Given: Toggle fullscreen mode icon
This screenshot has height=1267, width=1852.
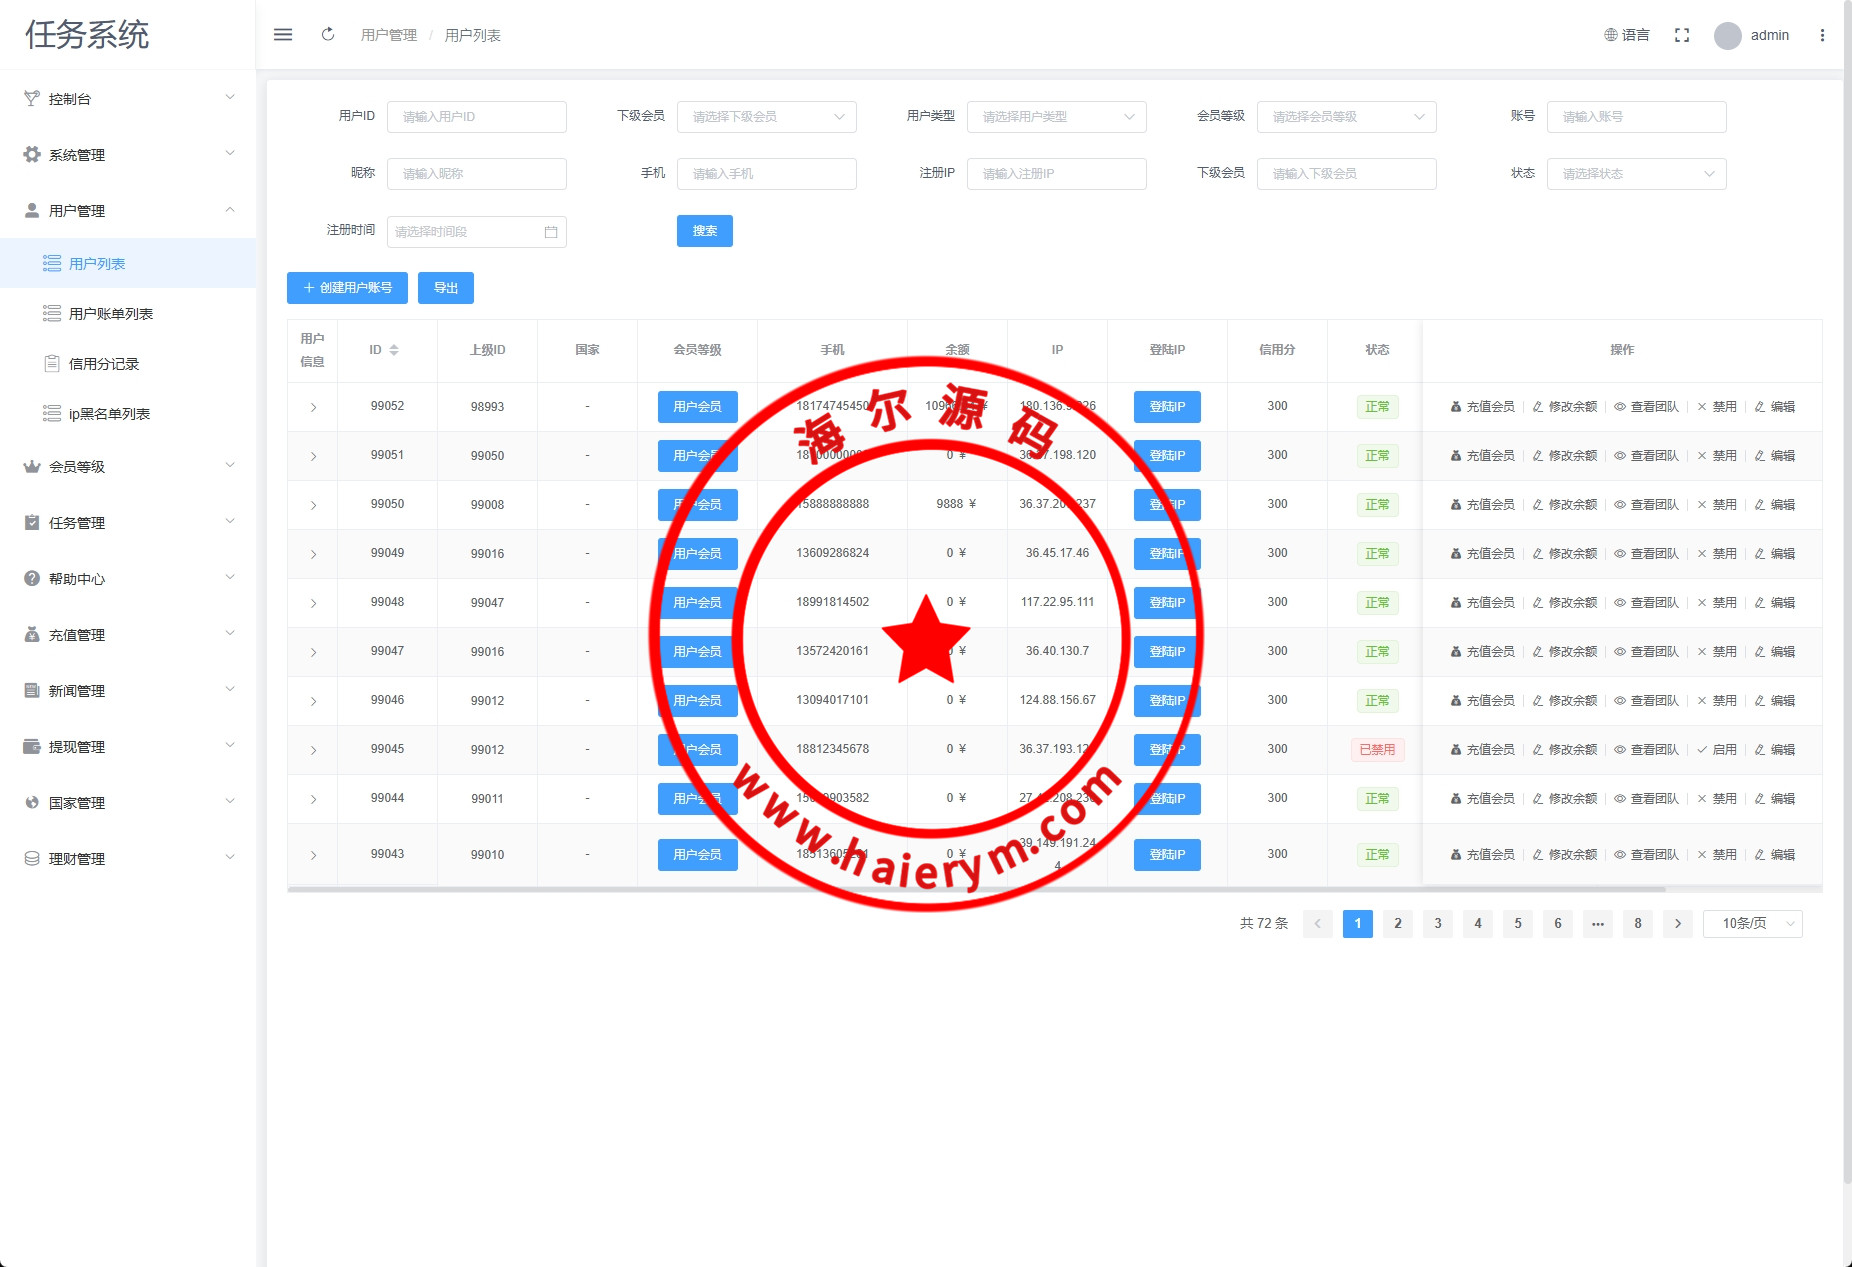Looking at the screenshot, I should [1682, 35].
